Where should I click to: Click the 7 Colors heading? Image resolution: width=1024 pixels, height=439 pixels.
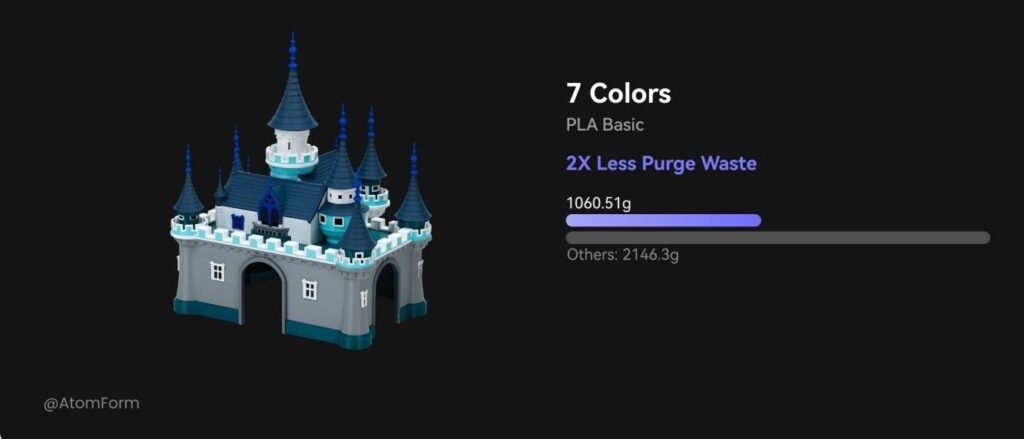618,93
